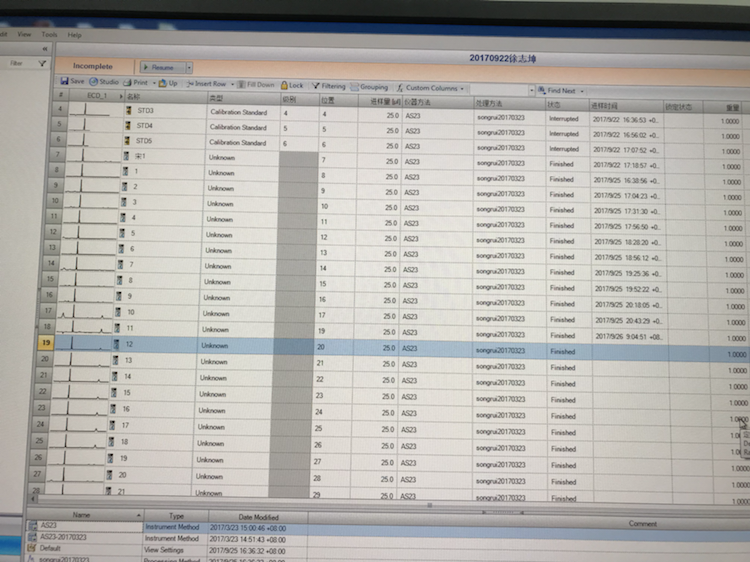The width and height of the screenshot is (750, 562).
Task: Open the search combo box dropdown arrow
Action: (x=531, y=90)
